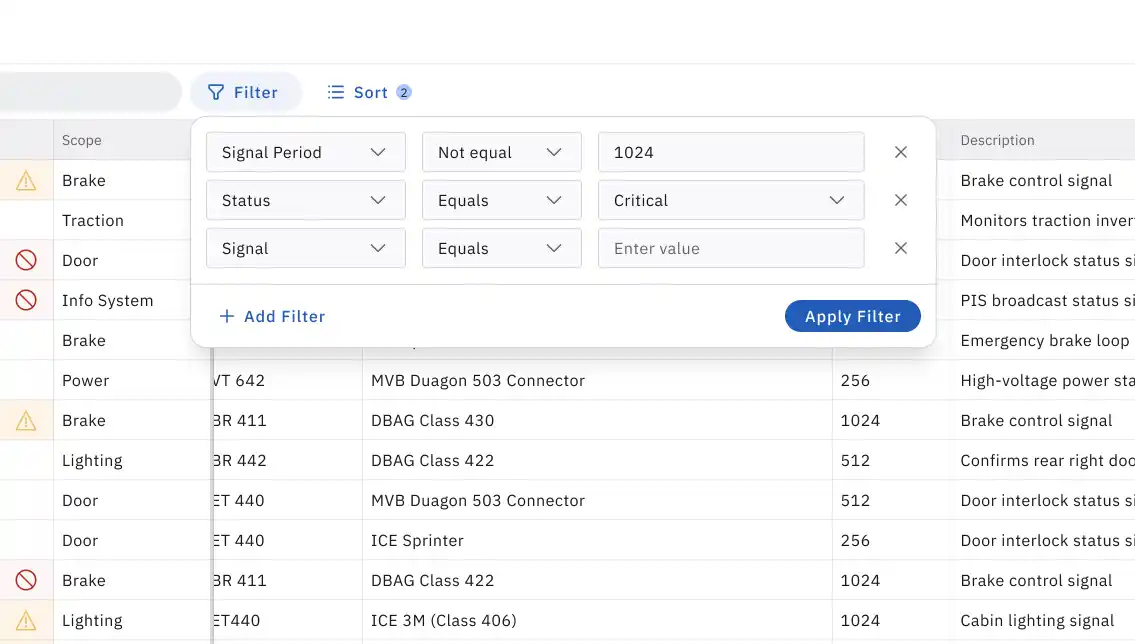This screenshot has height=644, width=1135.
Task: Select the Cabin lighting signal description
Action: pos(1037,620)
